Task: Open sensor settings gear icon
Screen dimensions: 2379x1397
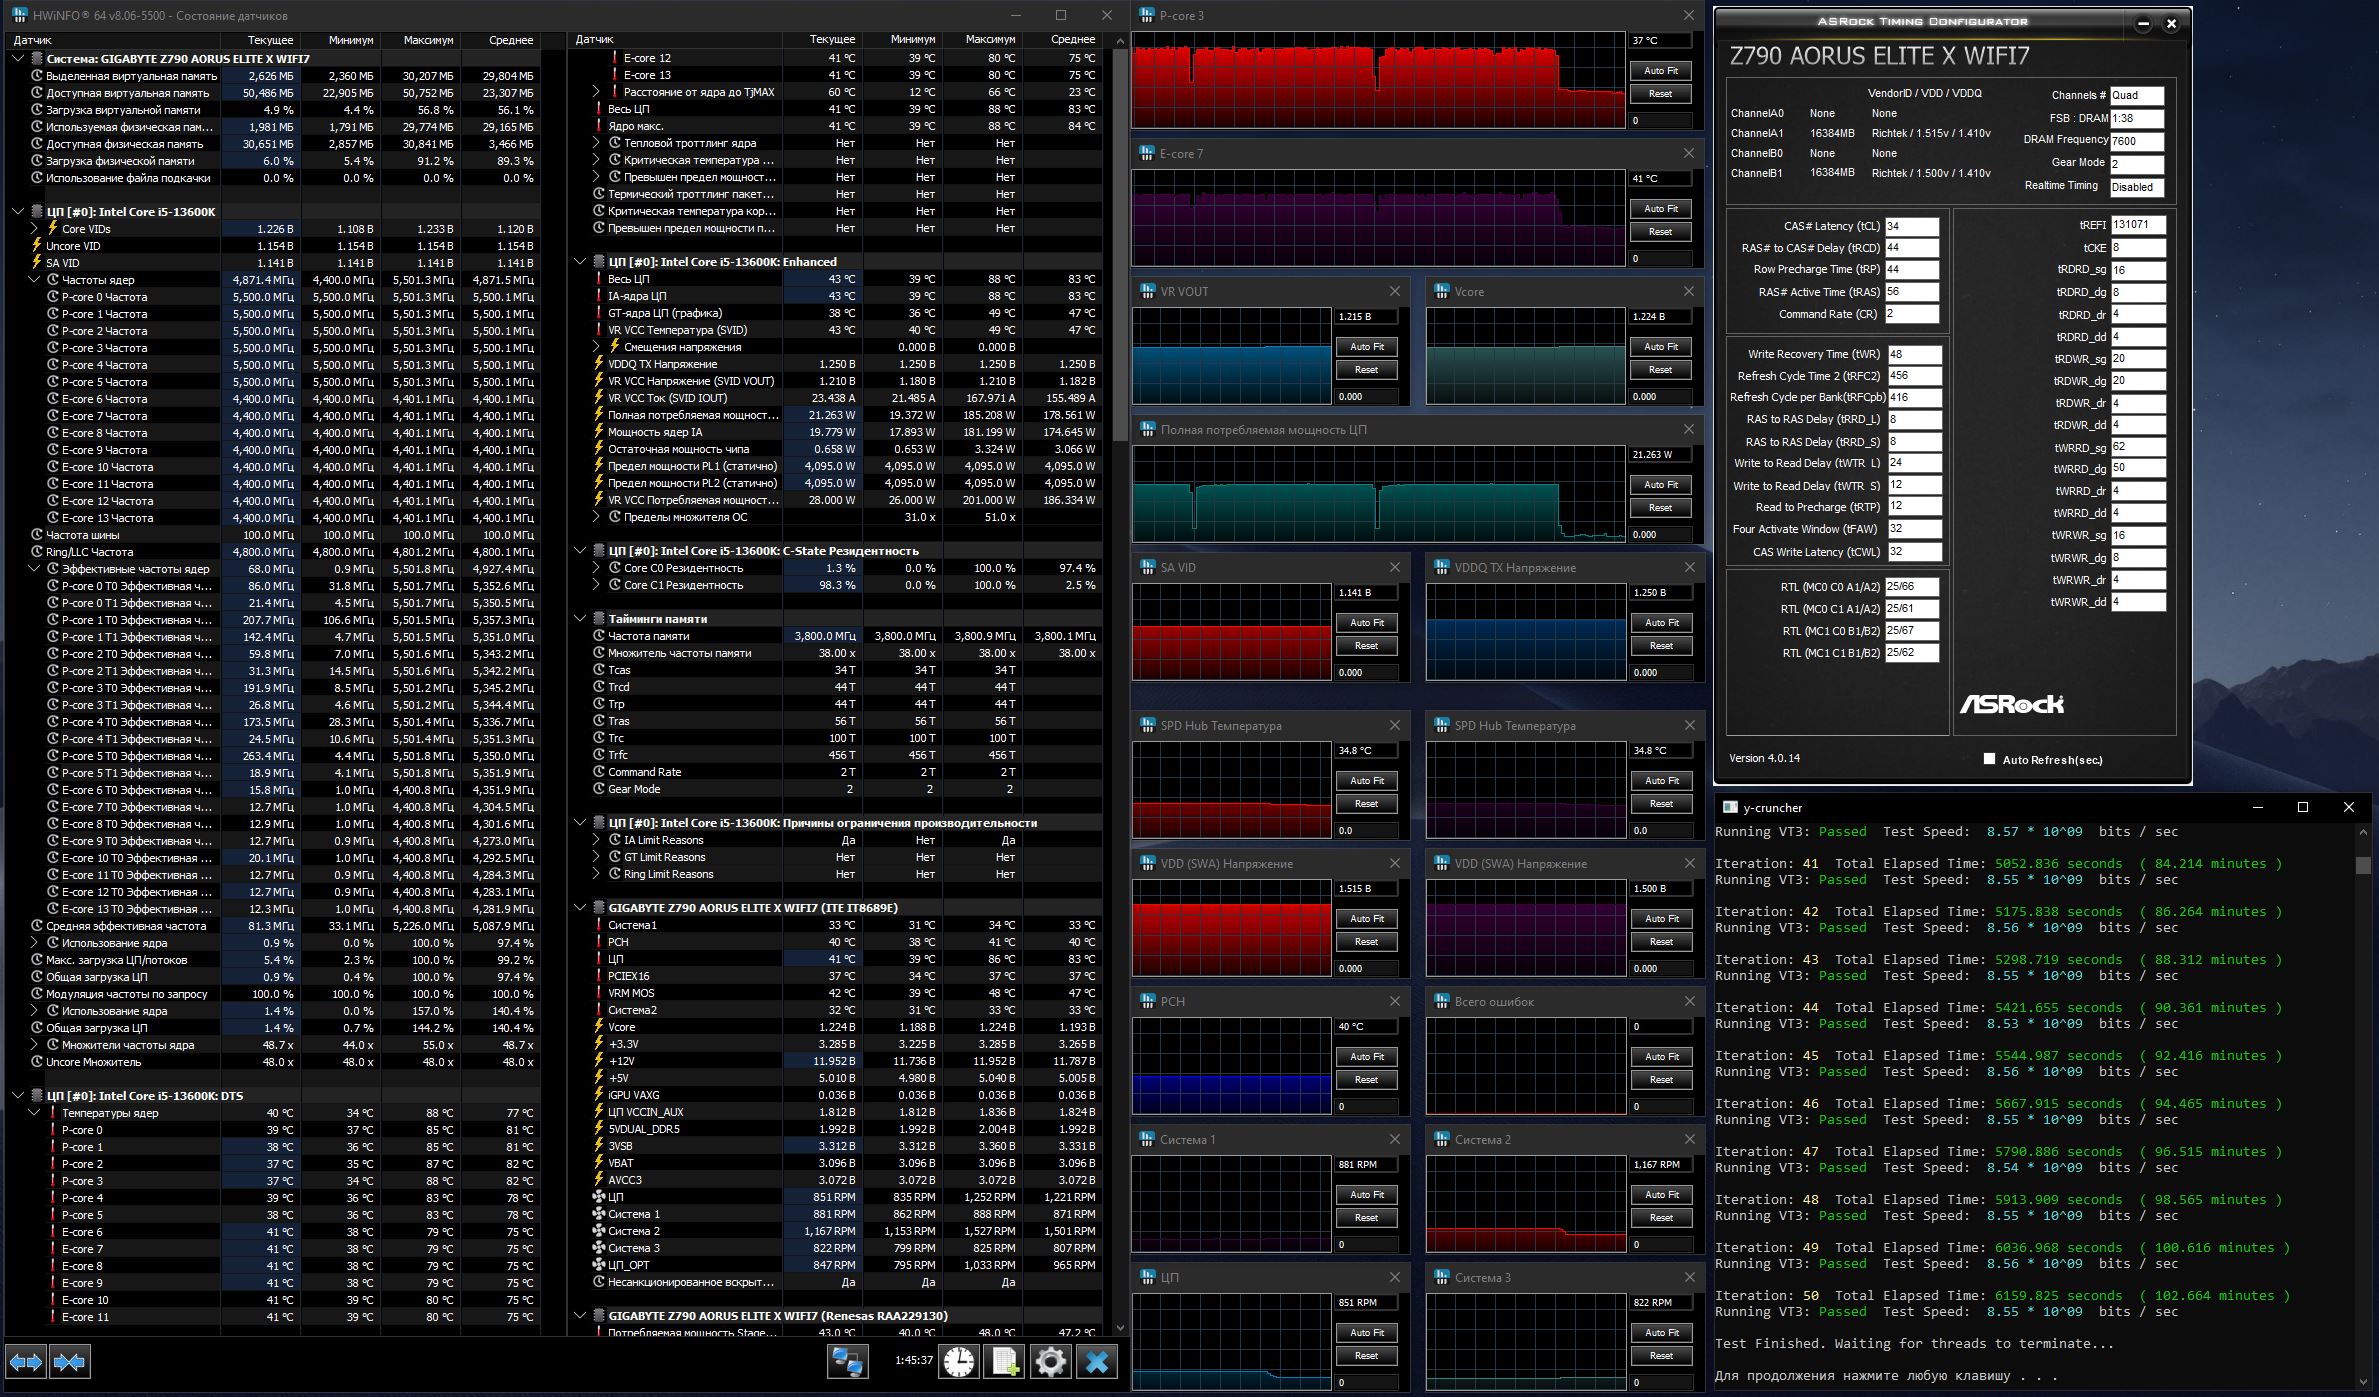Action: [x=1050, y=1361]
